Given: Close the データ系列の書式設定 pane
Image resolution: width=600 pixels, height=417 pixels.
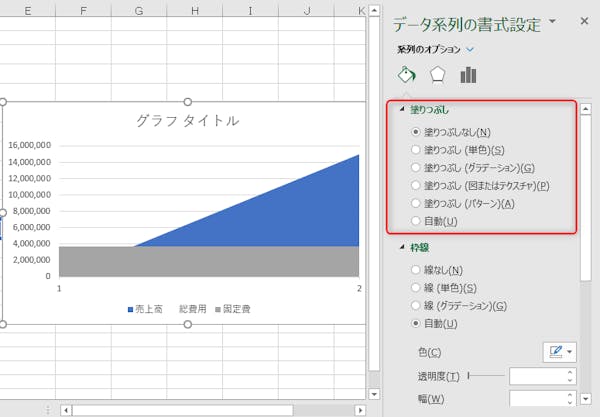Looking at the screenshot, I should (584, 21).
